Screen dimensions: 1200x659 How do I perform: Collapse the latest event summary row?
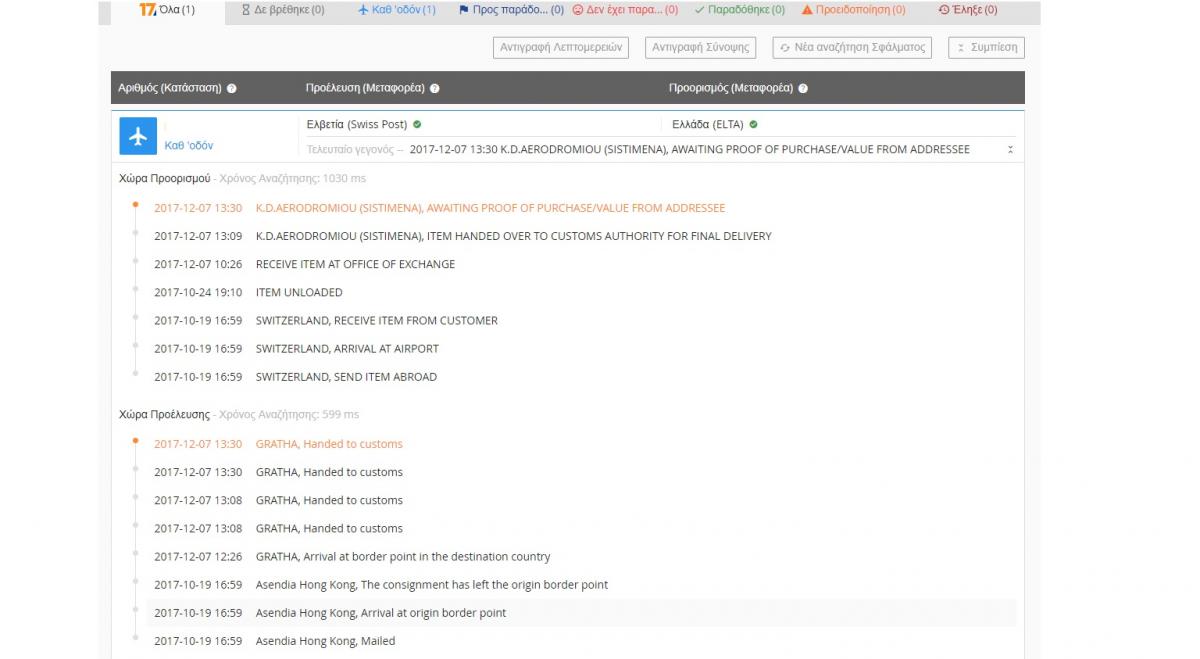1010,150
